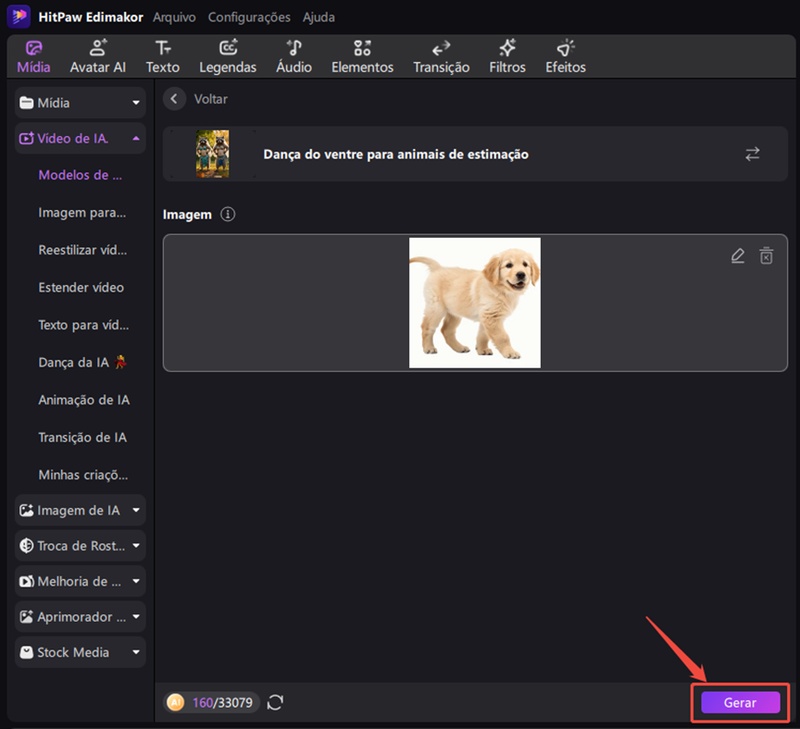This screenshot has height=729, width=800.
Task: Open the Legendas panel
Action: click(x=228, y=55)
